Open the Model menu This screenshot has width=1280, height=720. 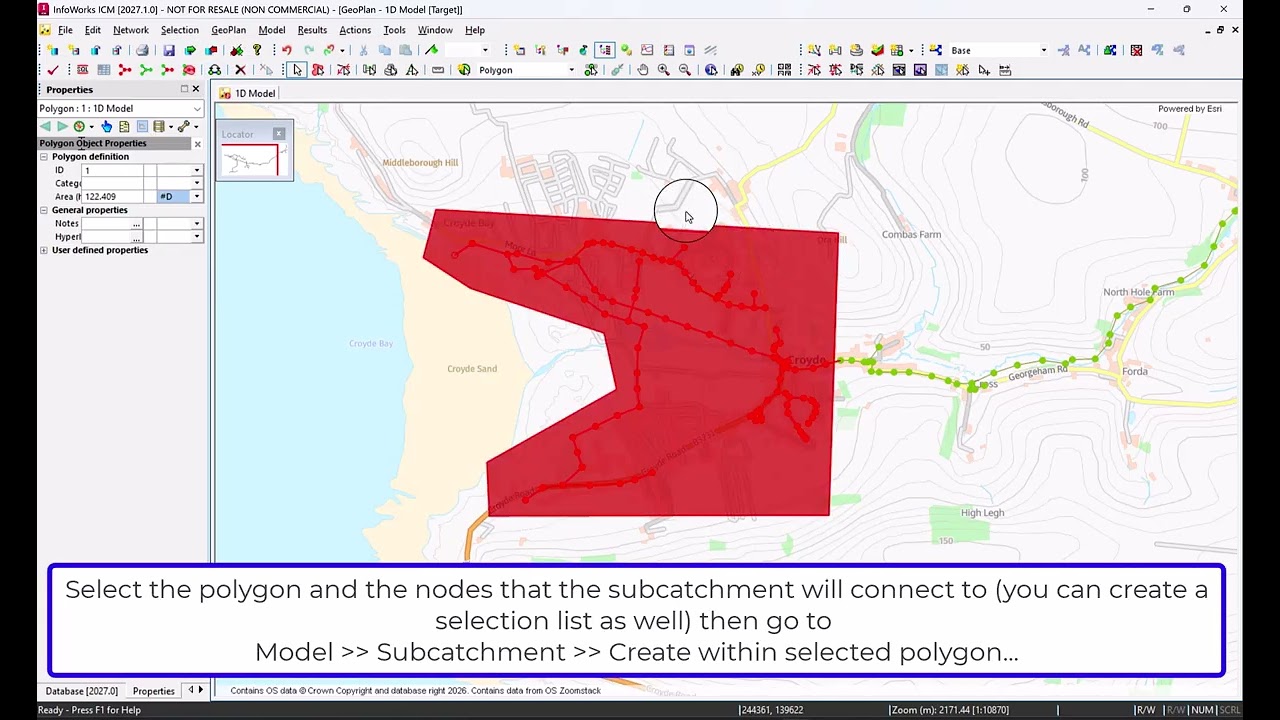coord(272,30)
